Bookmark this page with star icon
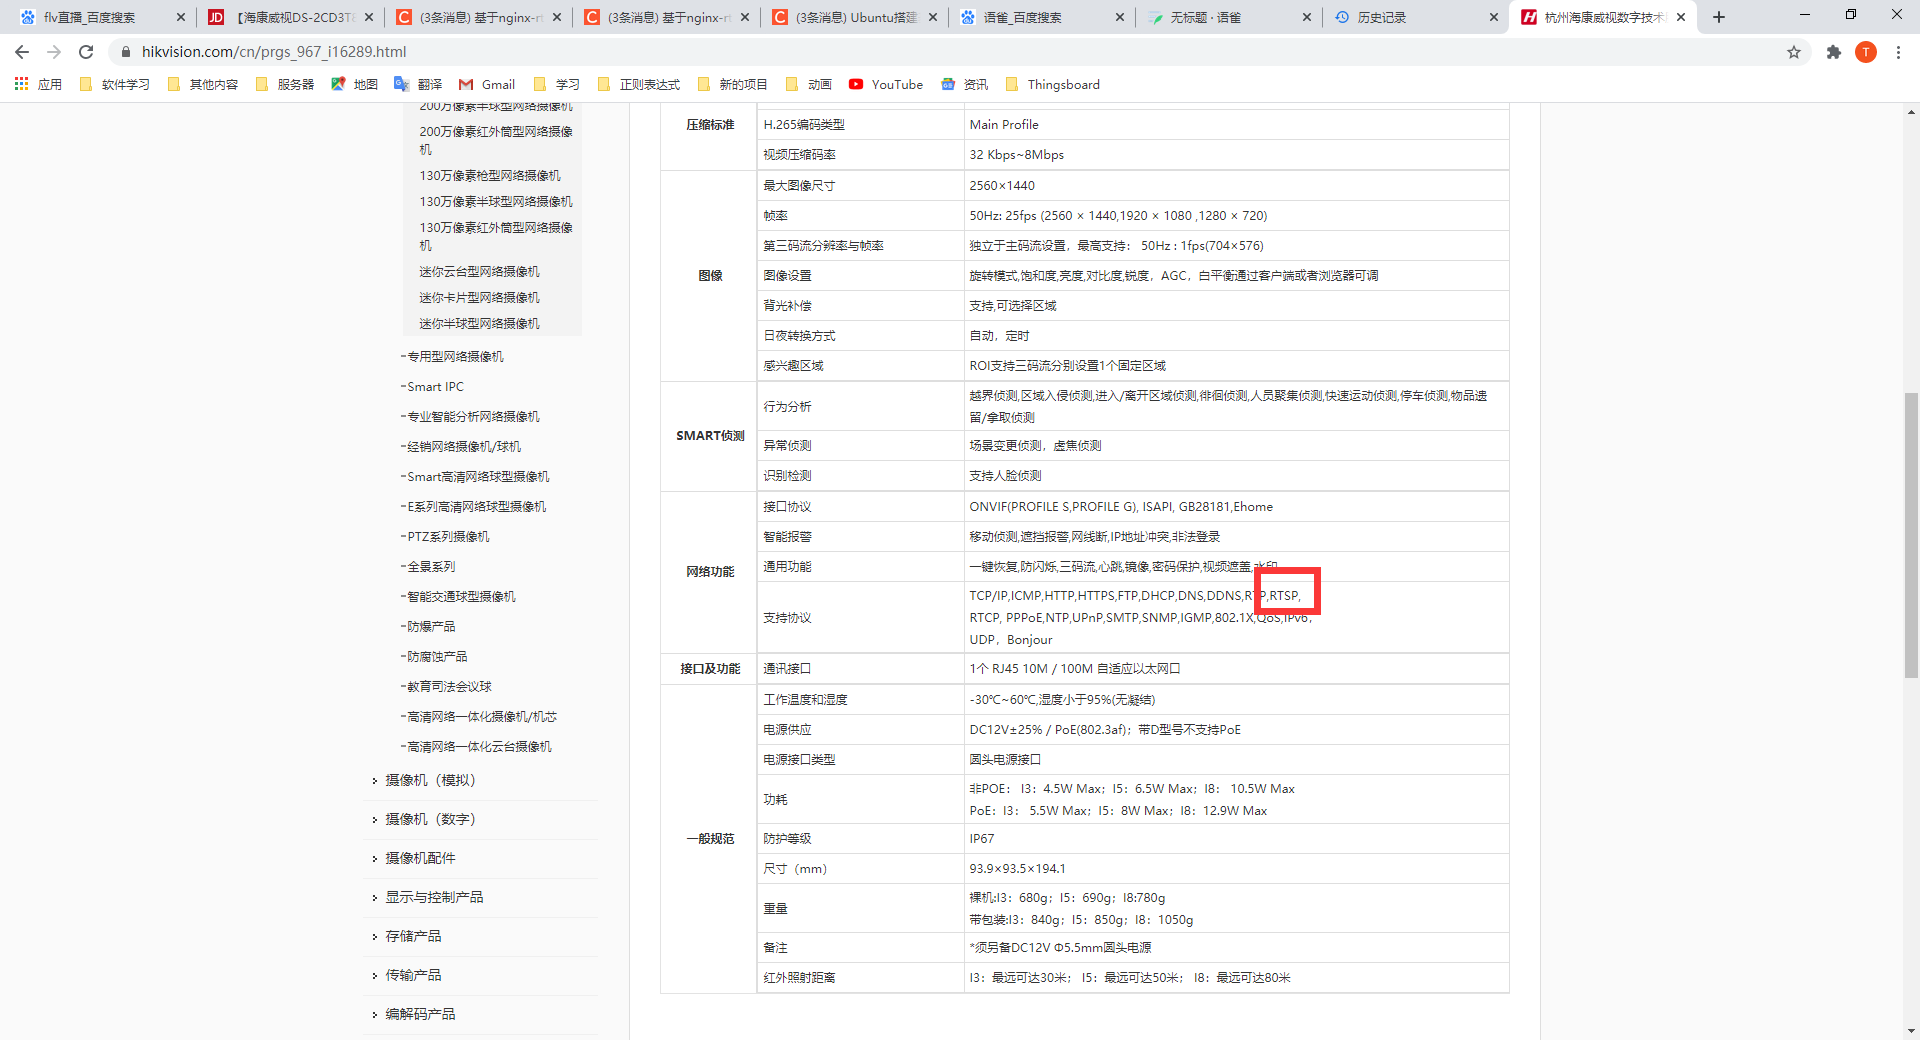The height and width of the screenshot is (1040, 1920). 1794,52
